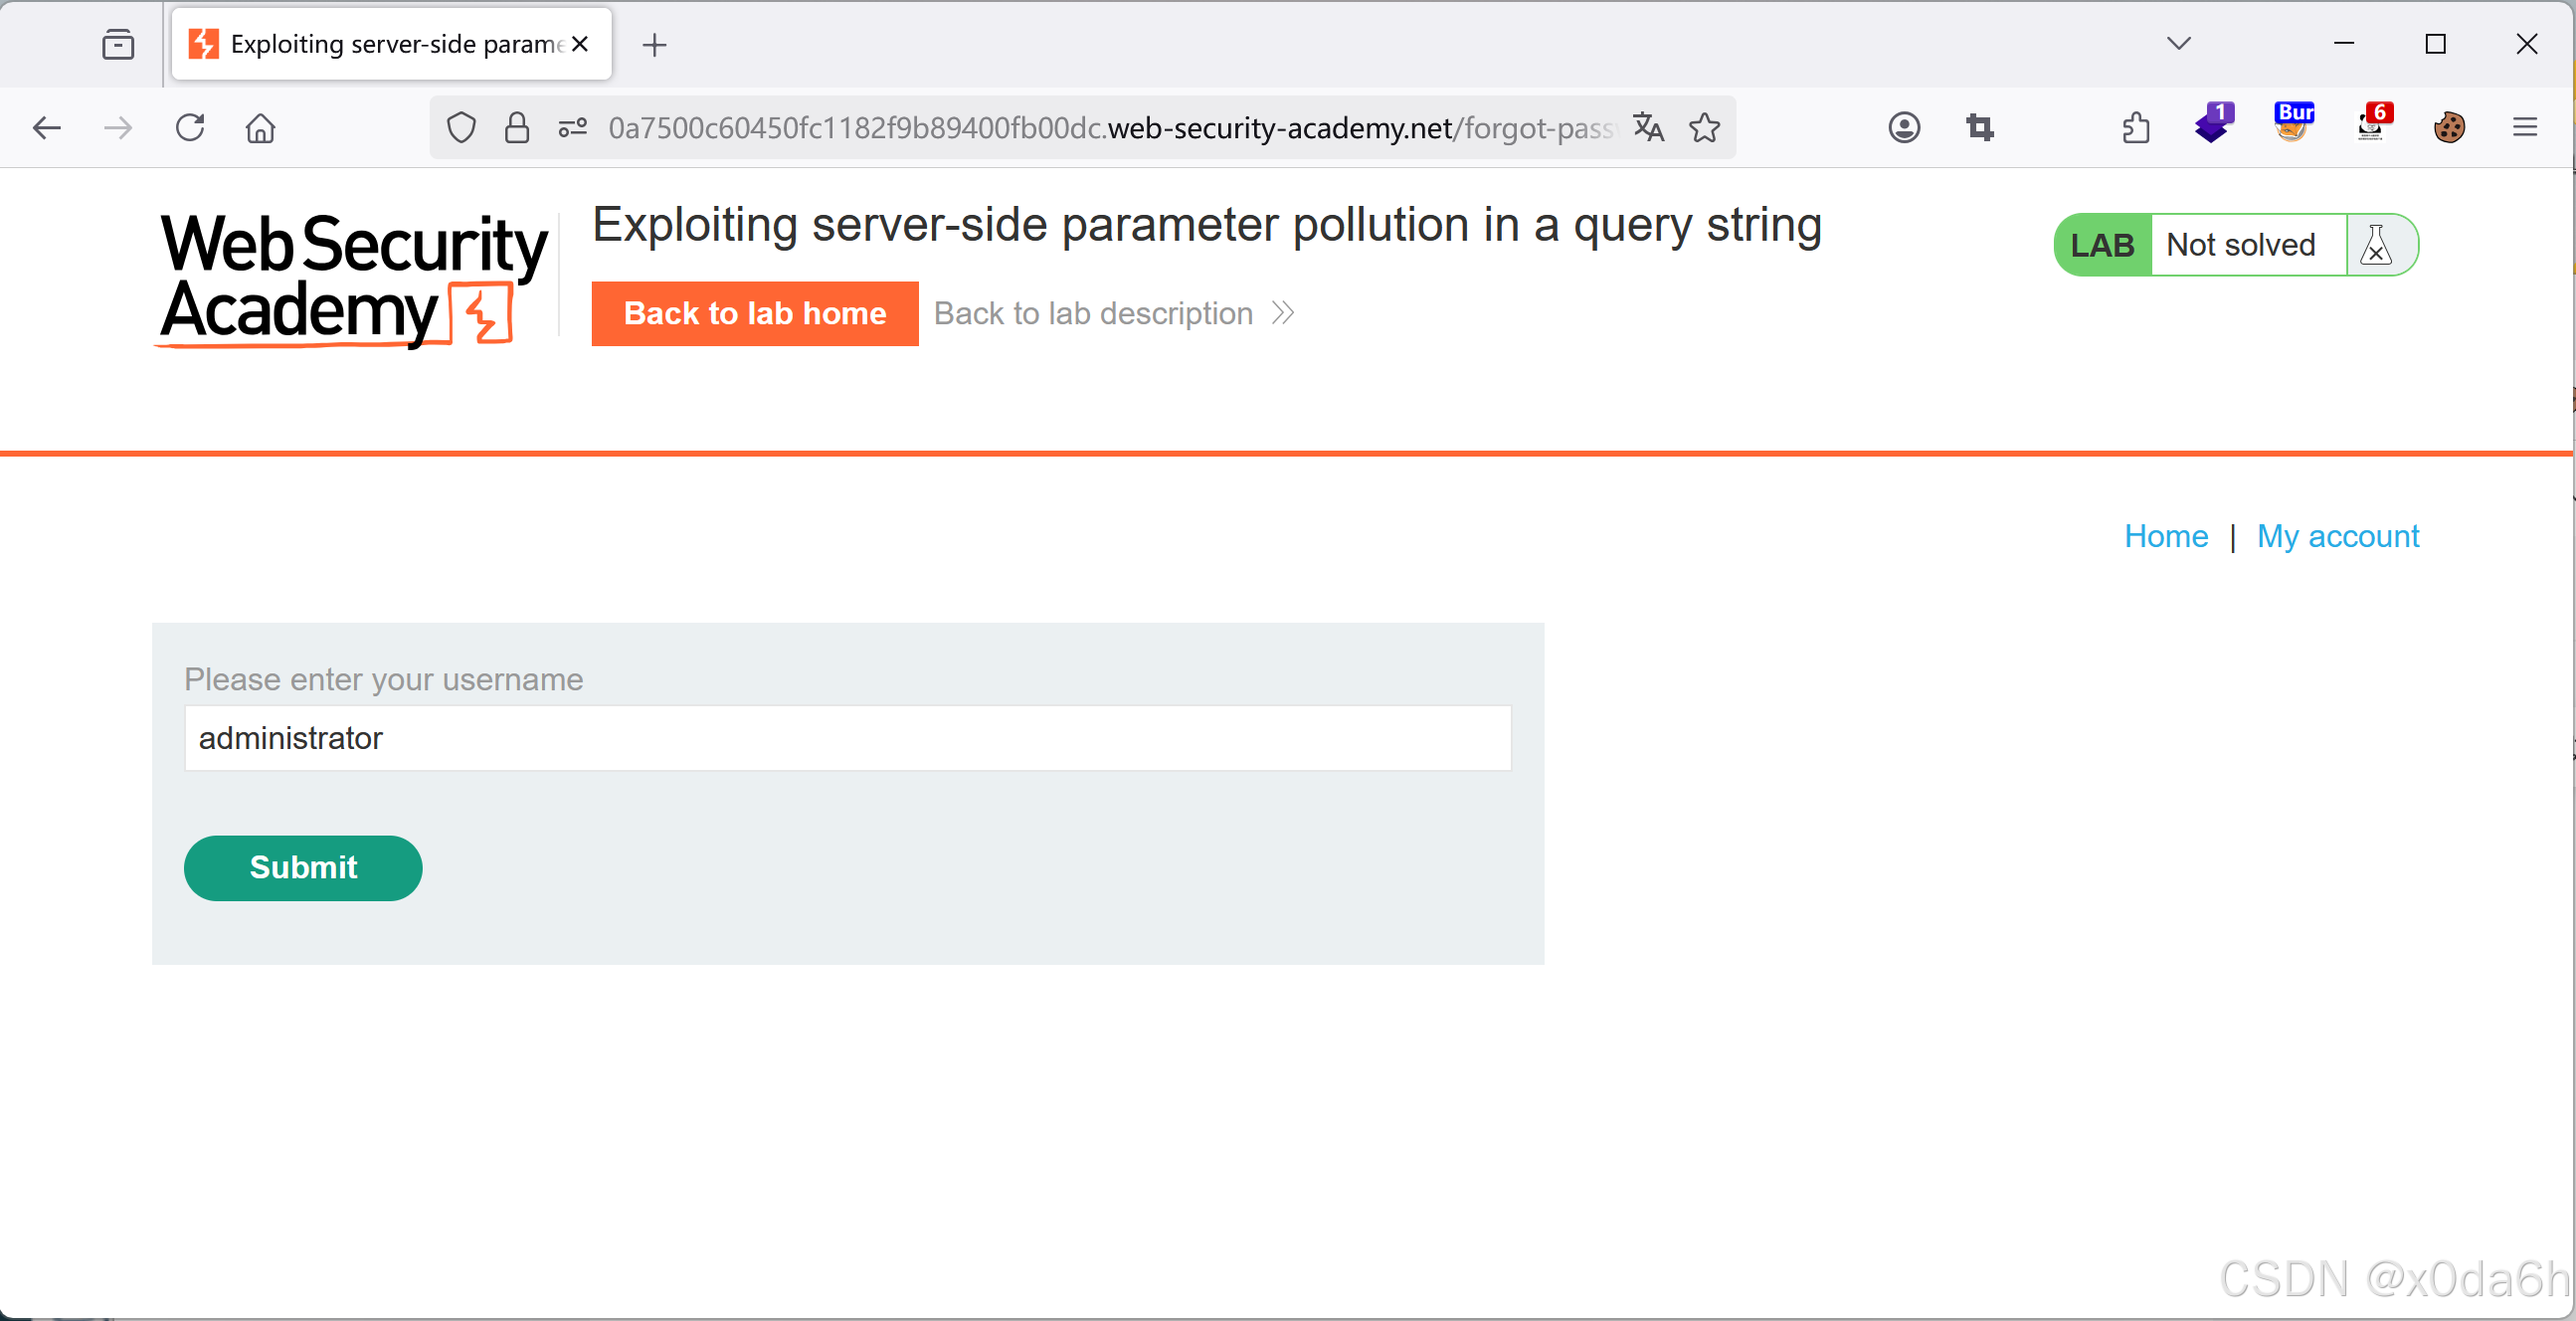Open the browser hamburger menu
Image resolution: width=2576 pixels, height=1321 pixels.
tap(2526, 127)
